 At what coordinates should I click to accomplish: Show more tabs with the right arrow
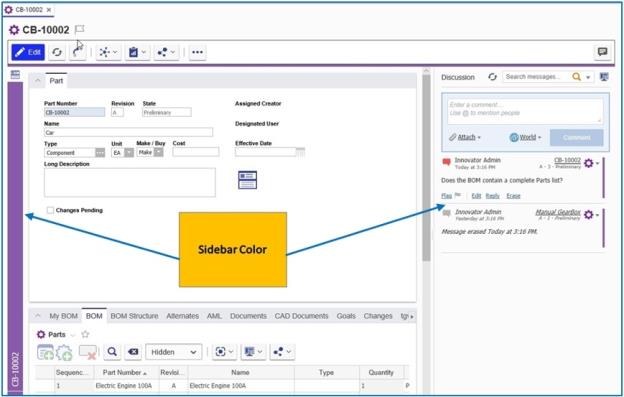[411, 317]
